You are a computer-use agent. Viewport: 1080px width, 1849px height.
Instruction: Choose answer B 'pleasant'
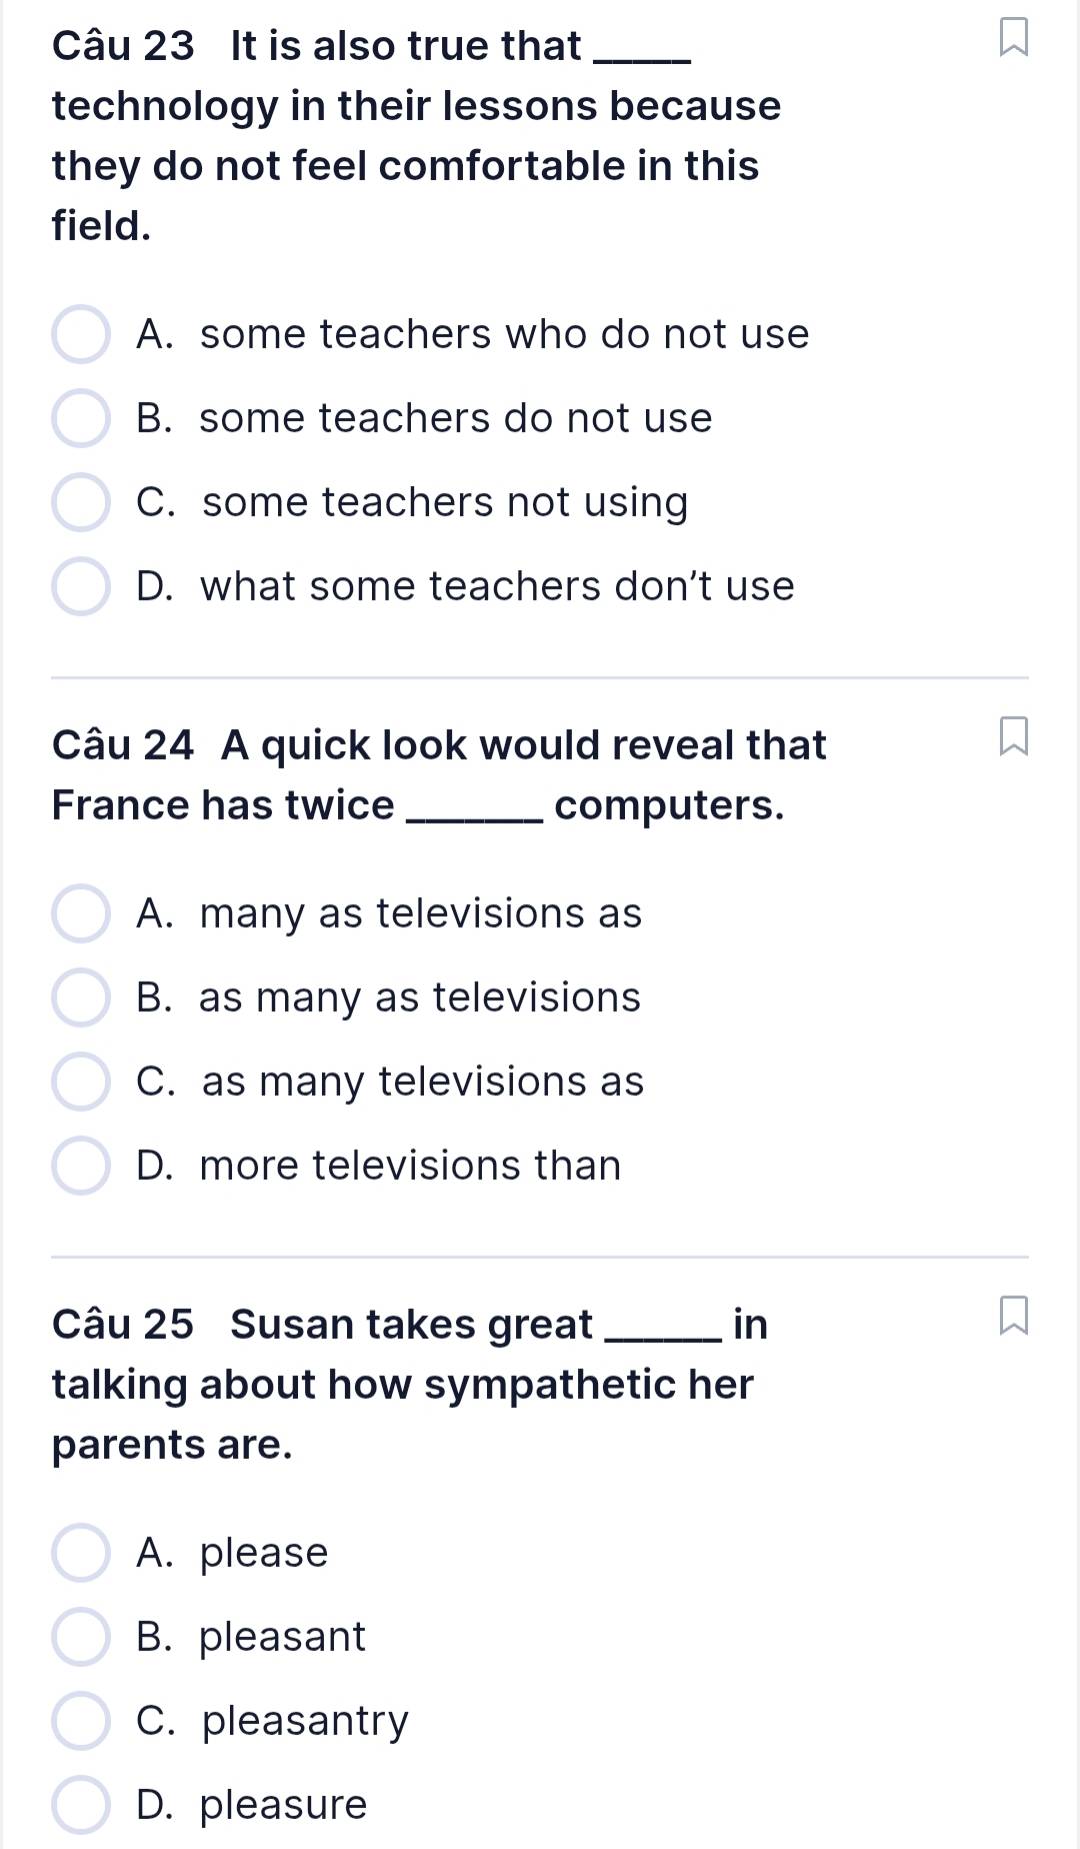point(81,1637)
